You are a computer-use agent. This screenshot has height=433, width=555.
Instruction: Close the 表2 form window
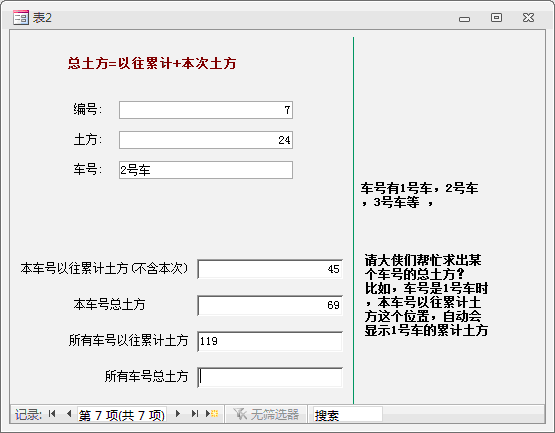tap(528, 17)
